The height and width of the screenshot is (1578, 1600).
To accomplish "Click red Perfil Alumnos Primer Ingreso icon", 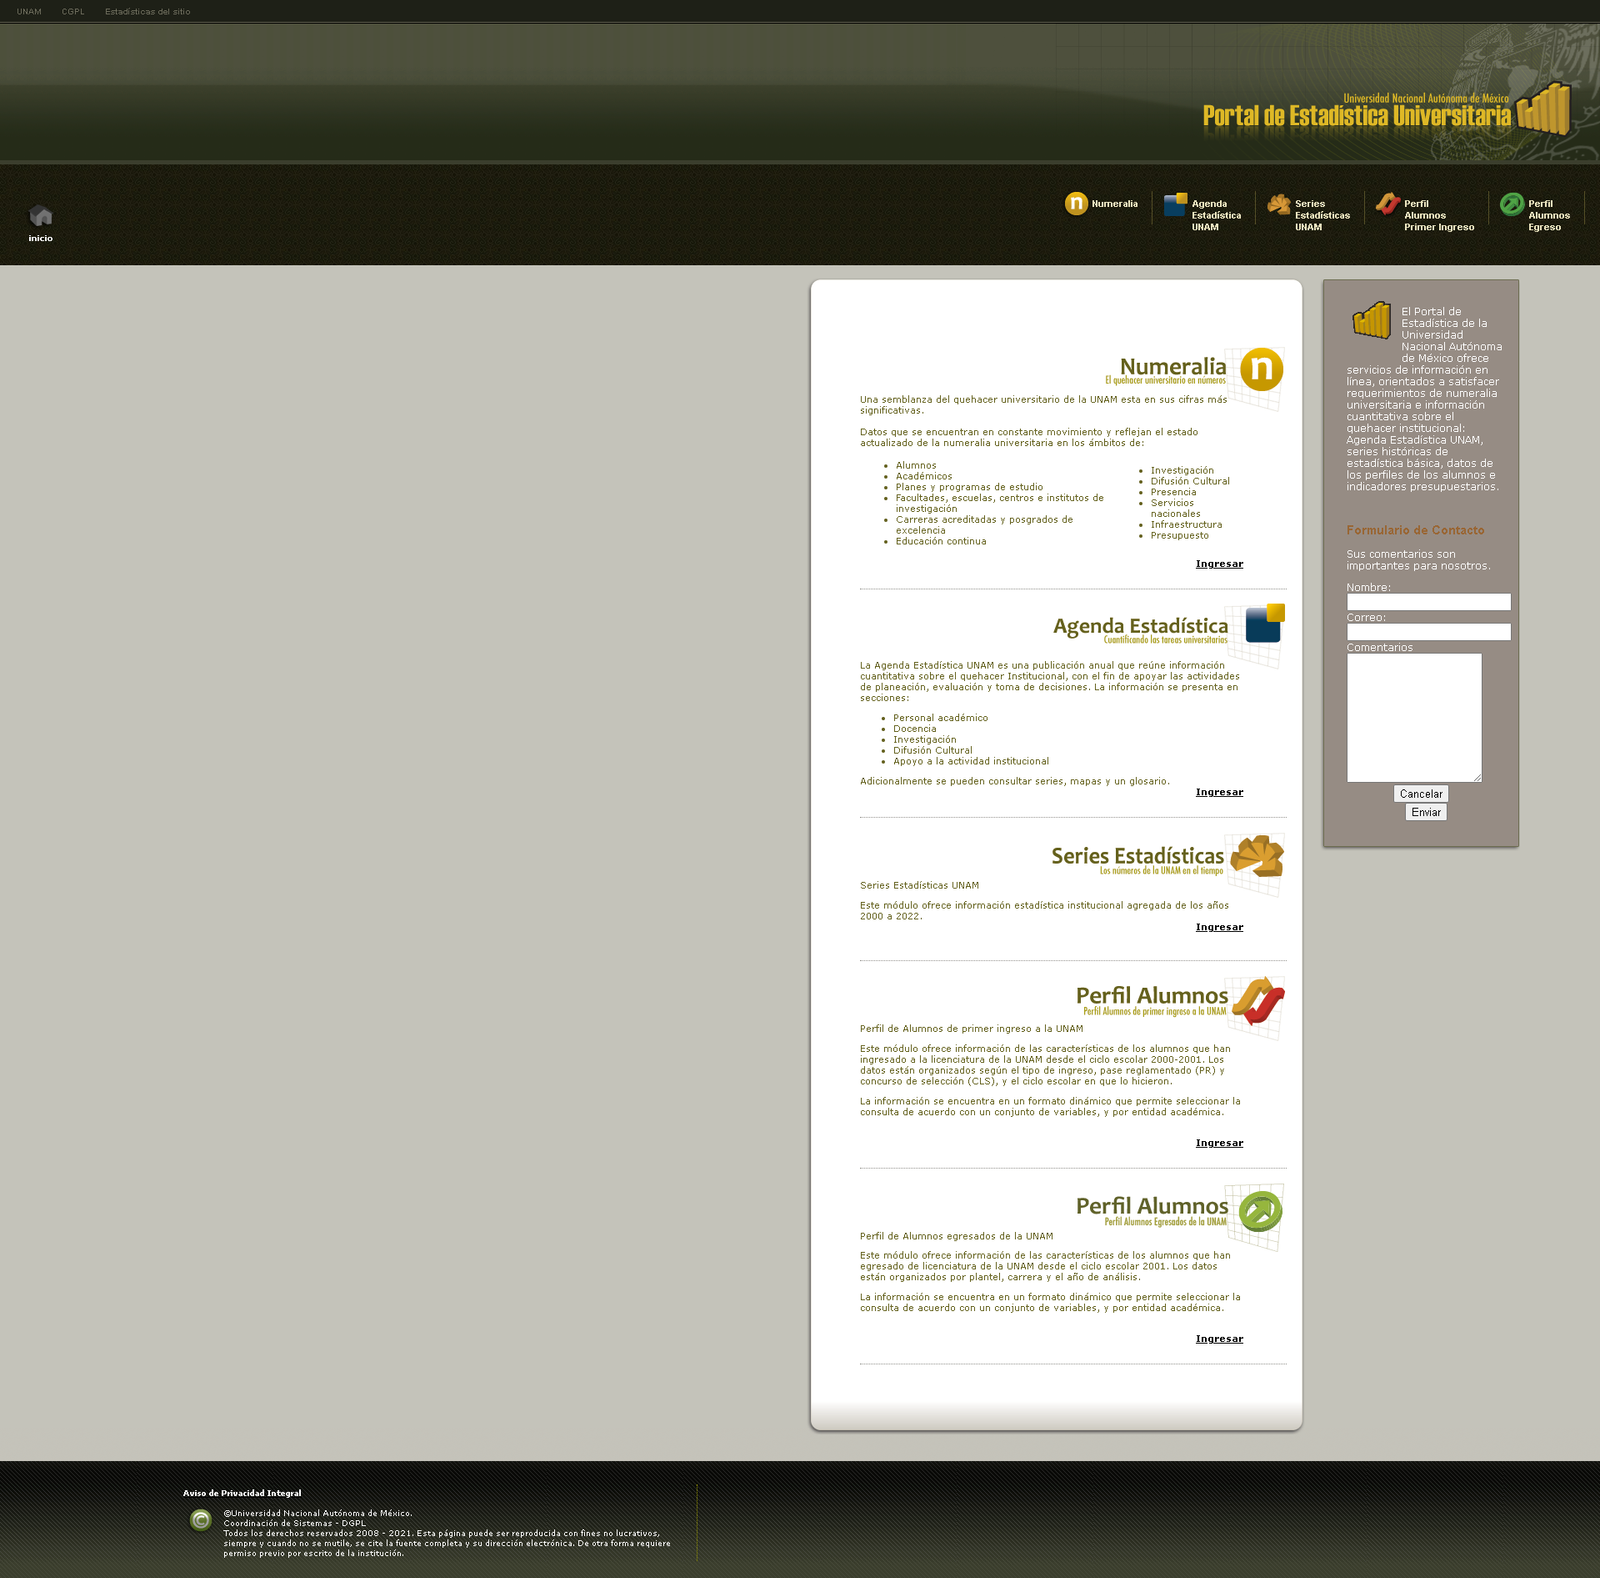I will coord(1387,205).
